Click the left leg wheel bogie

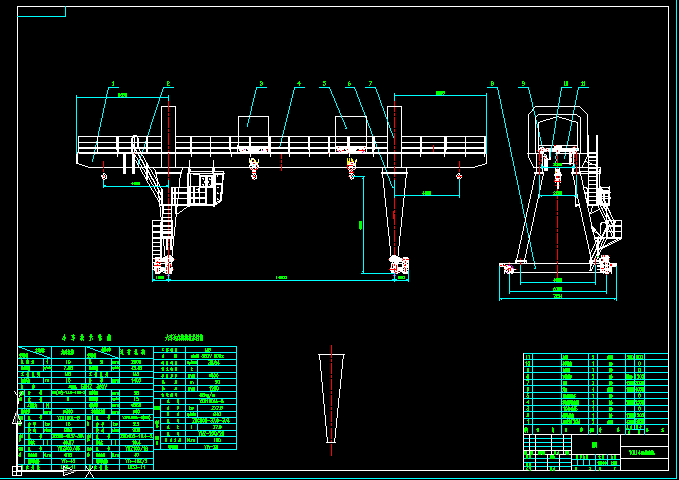click(163, 265)
